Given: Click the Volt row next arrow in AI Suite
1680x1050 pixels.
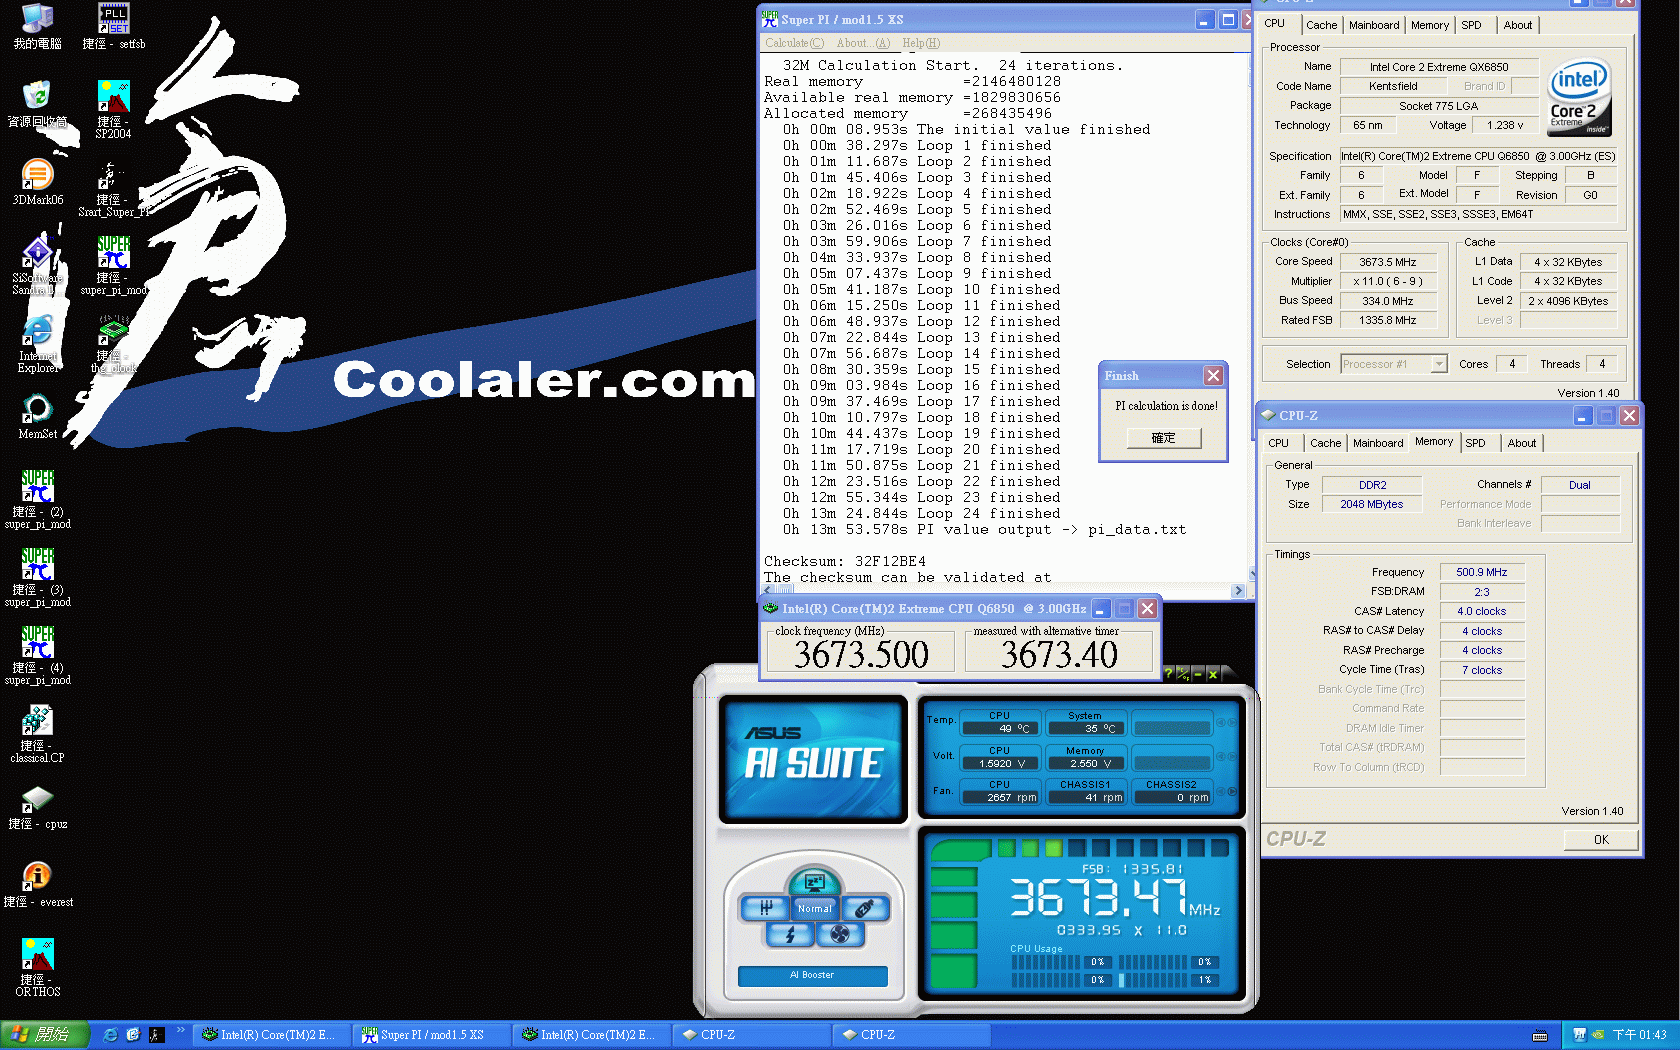Looking at the screenshot, I should (x=1232, y=757).
